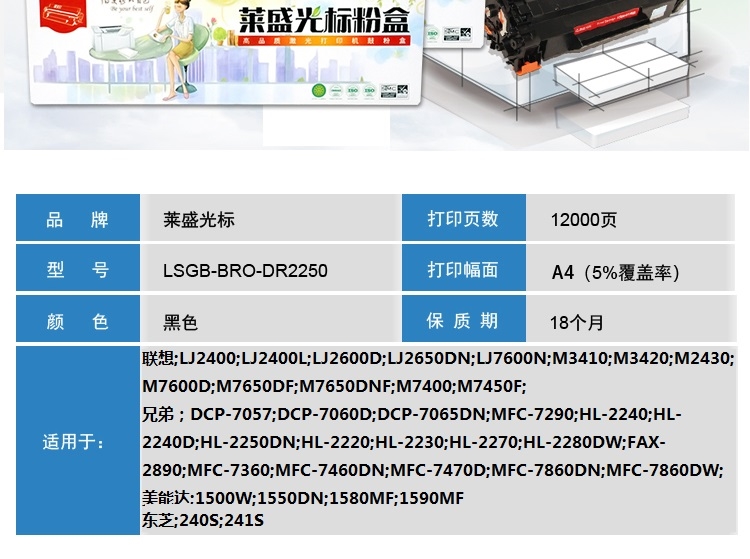The image size is (750, 559).
Task: Click the A4 (5%覆盖率) value
Action: pyautogui.click(x=615, y=272)
